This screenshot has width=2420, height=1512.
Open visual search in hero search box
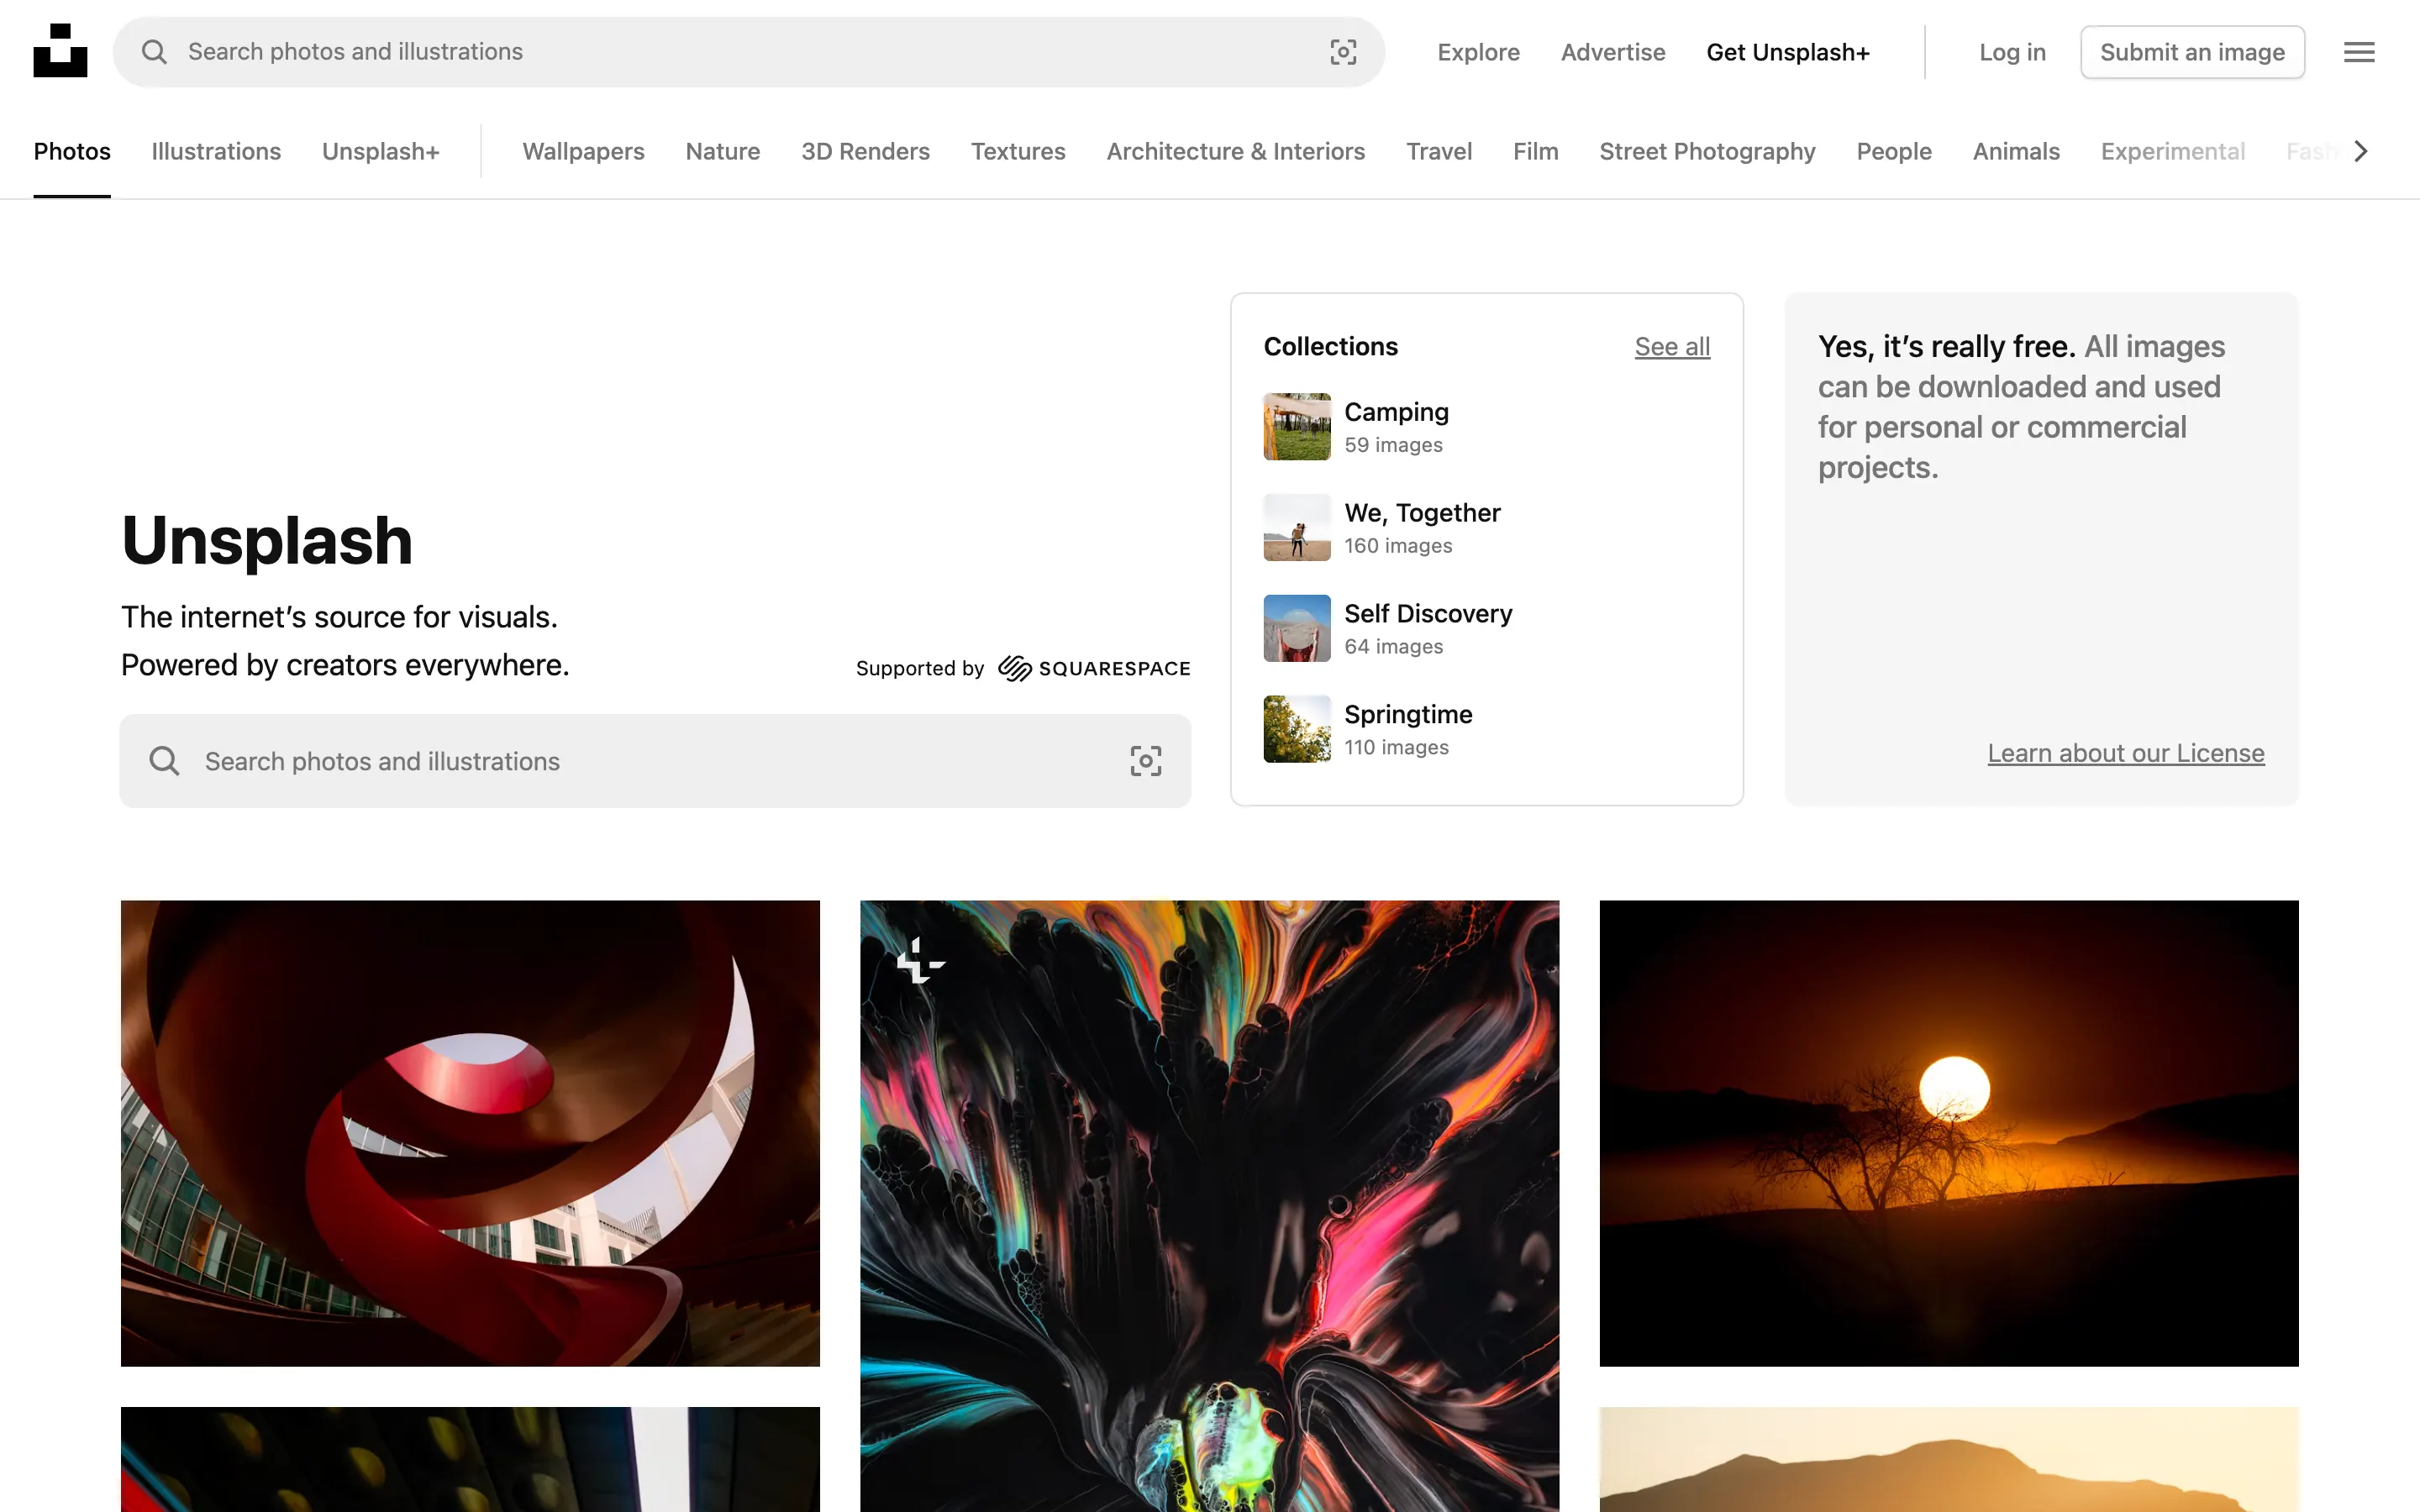tap(1146, 761)
